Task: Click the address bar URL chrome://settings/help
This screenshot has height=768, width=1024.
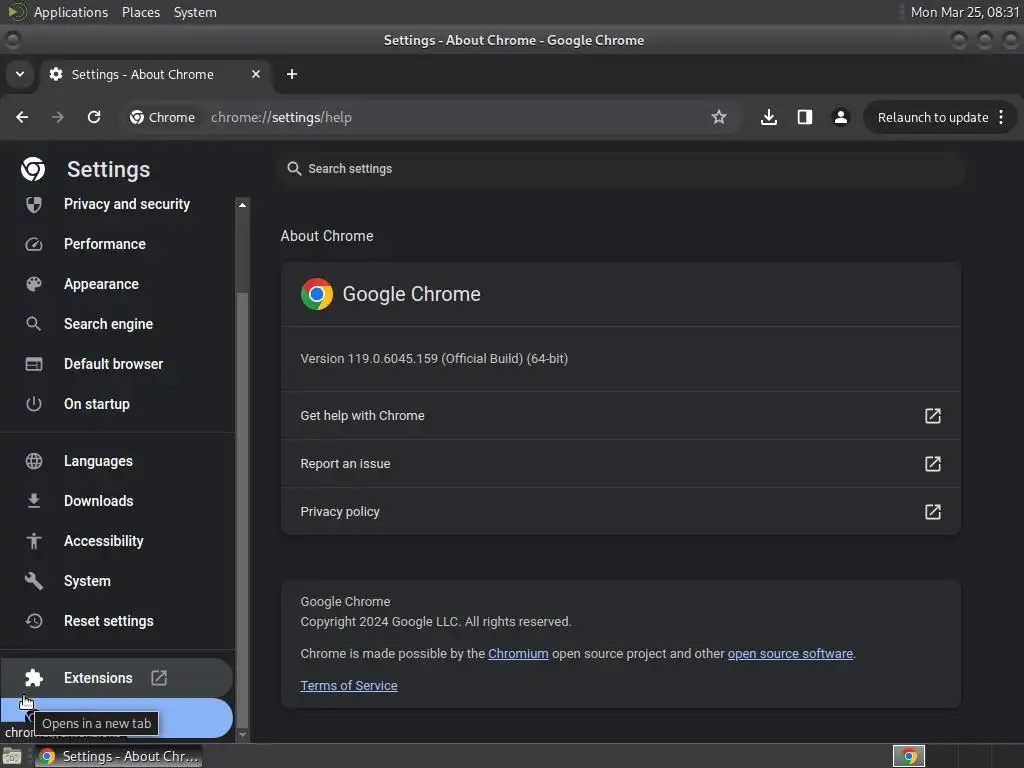Action: point(281,118)
